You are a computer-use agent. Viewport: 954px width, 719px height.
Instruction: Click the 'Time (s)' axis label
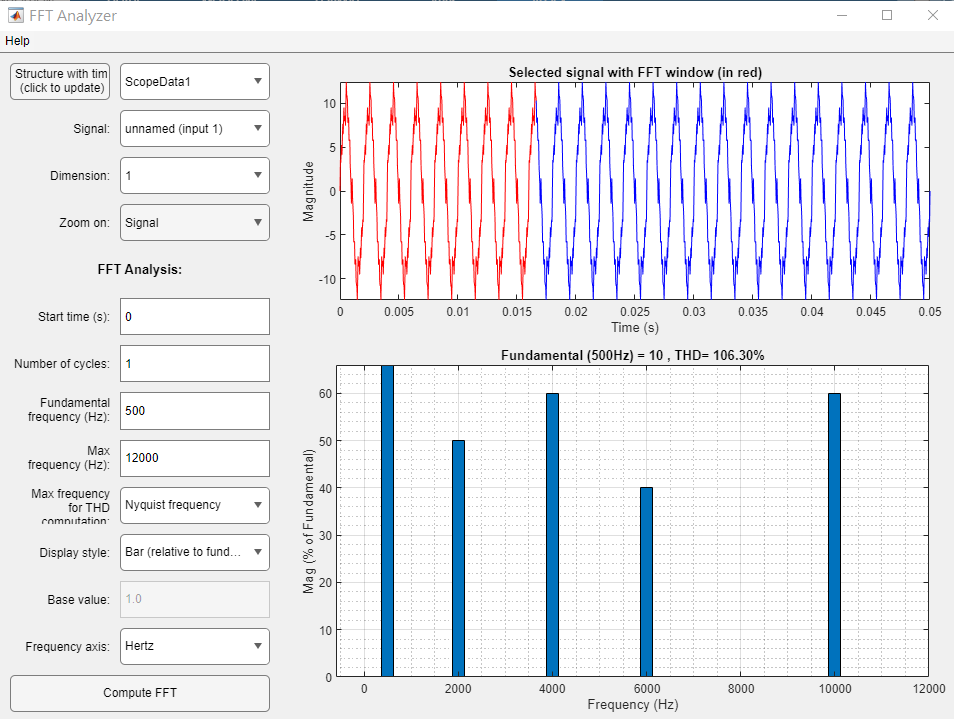coord(635,327)
